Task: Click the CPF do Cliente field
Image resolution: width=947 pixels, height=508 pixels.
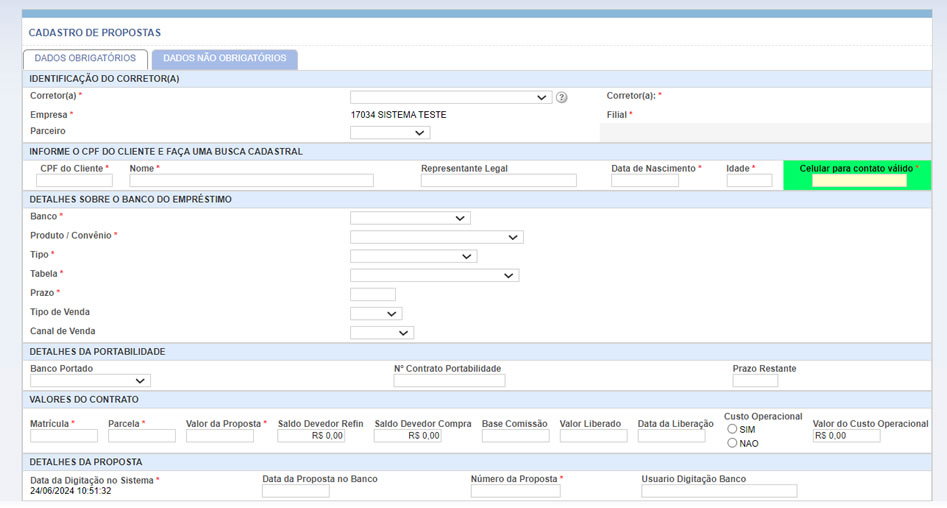Action: click(74, 181)
